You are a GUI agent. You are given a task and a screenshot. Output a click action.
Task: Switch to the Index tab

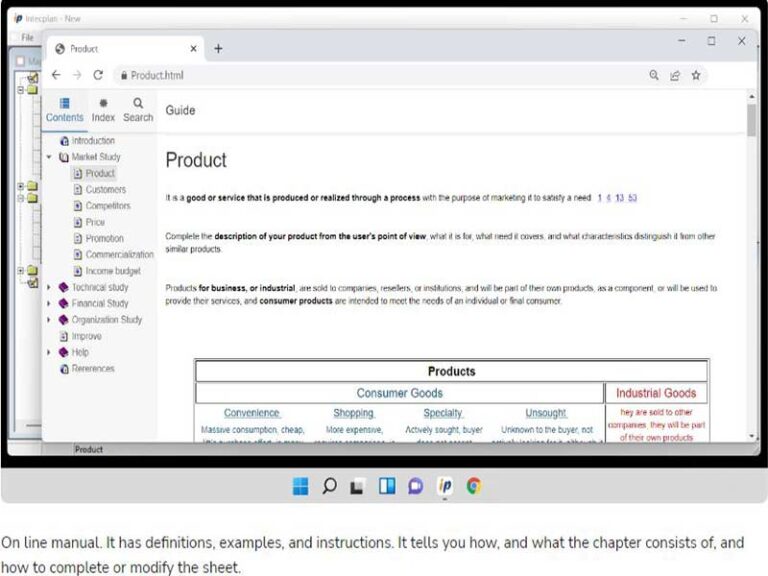click(x=103, y=110)
